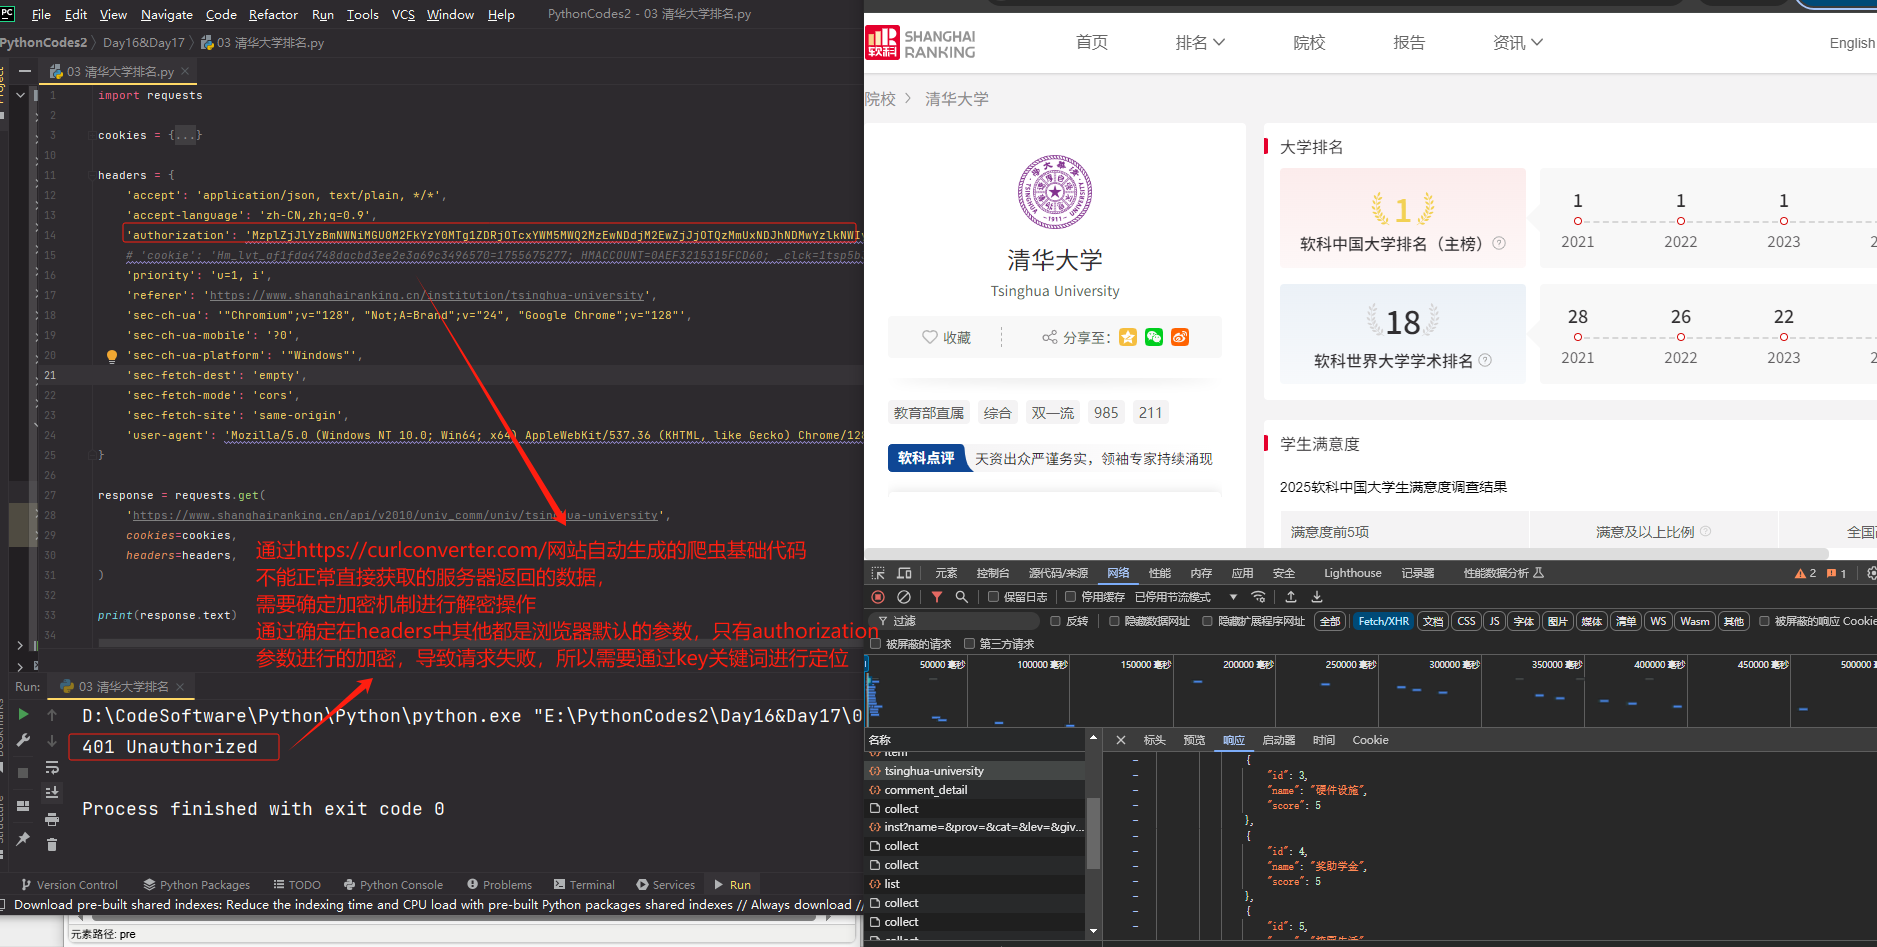Select the comment_detail request row
The height and width of the screenshot is (947, 1877).
[x=975, y=790]
